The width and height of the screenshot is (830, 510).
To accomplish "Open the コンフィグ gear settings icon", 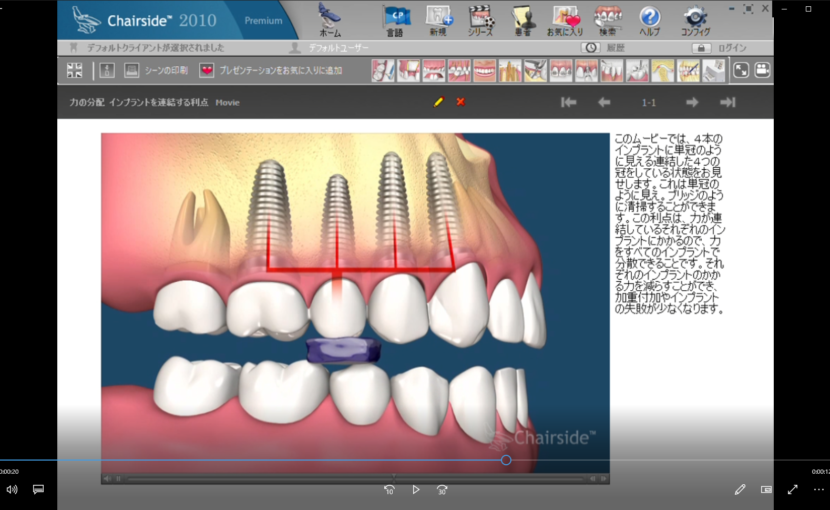I will coord(696,20).
